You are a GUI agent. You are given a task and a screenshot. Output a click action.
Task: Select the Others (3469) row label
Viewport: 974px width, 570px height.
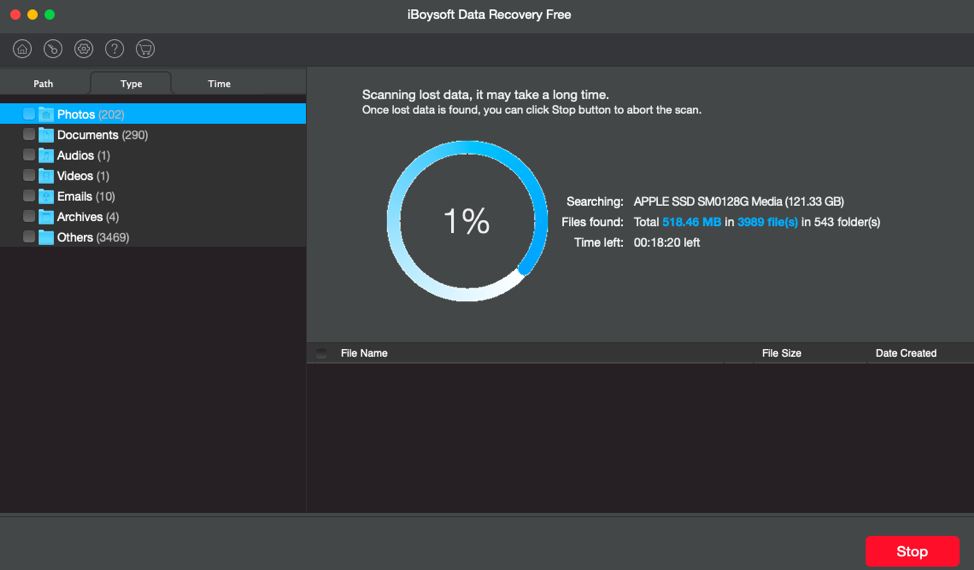click(93, 237)
